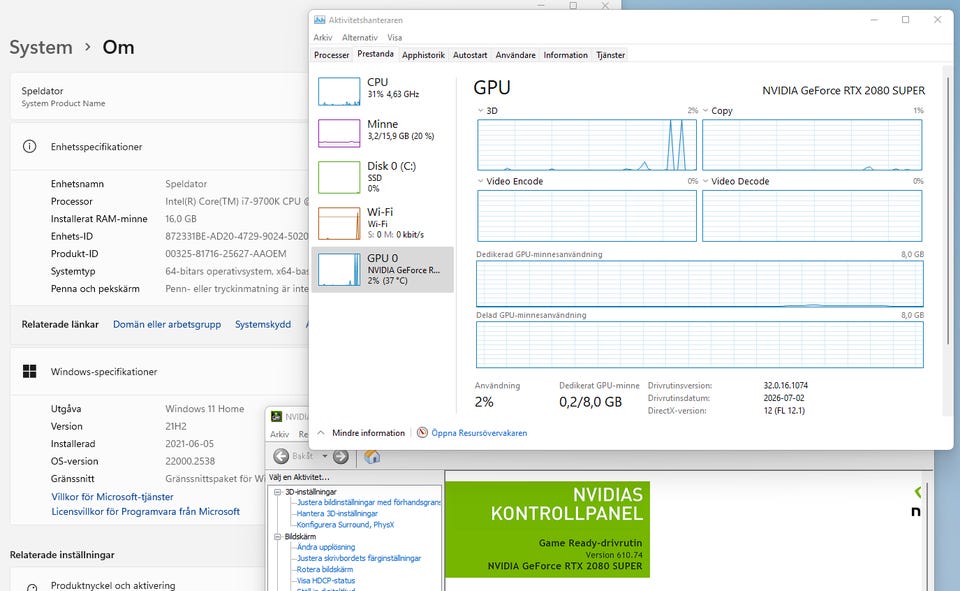Select the Wi-Fi performance graph item
Screen dimensions: 960x591
click(339, 223)
